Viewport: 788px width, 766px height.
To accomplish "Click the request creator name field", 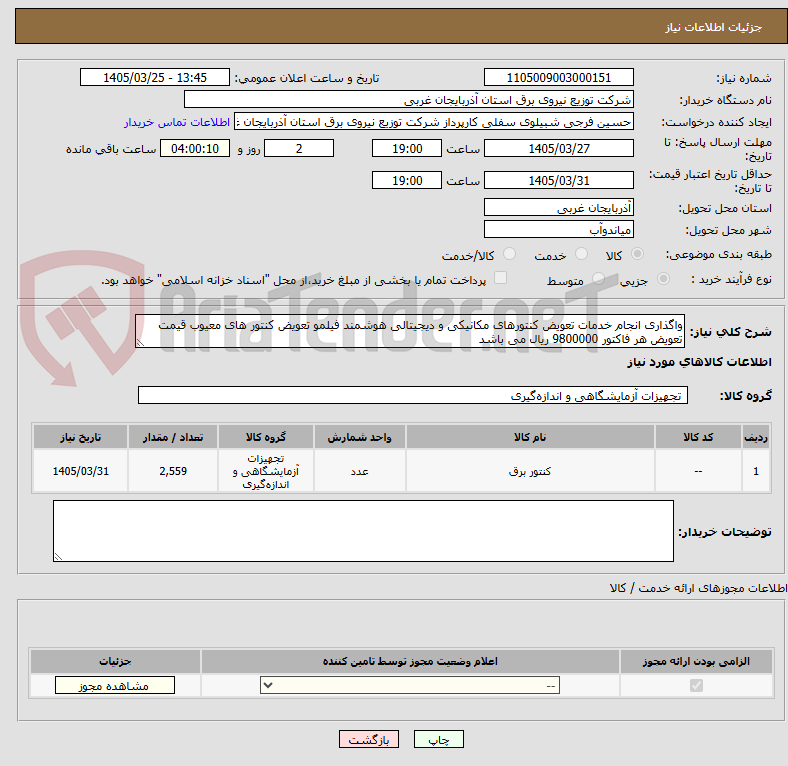I will (x=434, y=122).
